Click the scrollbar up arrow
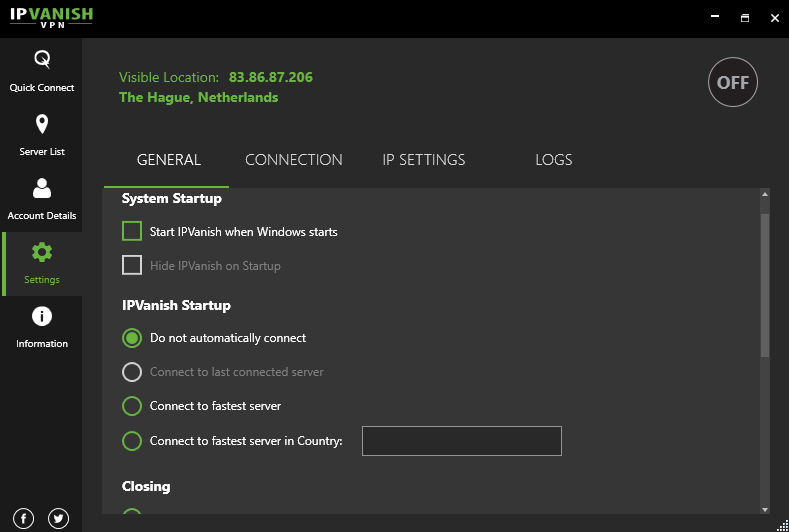This screenshot has height=532, width=789. 765,194
